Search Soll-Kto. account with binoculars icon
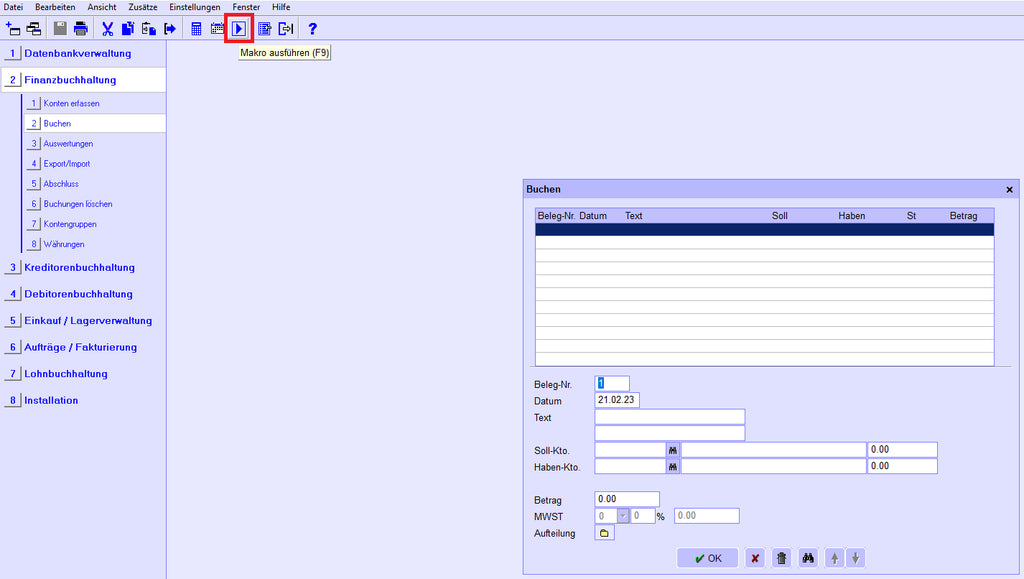 pyautogui.click(x=673, y=450)
